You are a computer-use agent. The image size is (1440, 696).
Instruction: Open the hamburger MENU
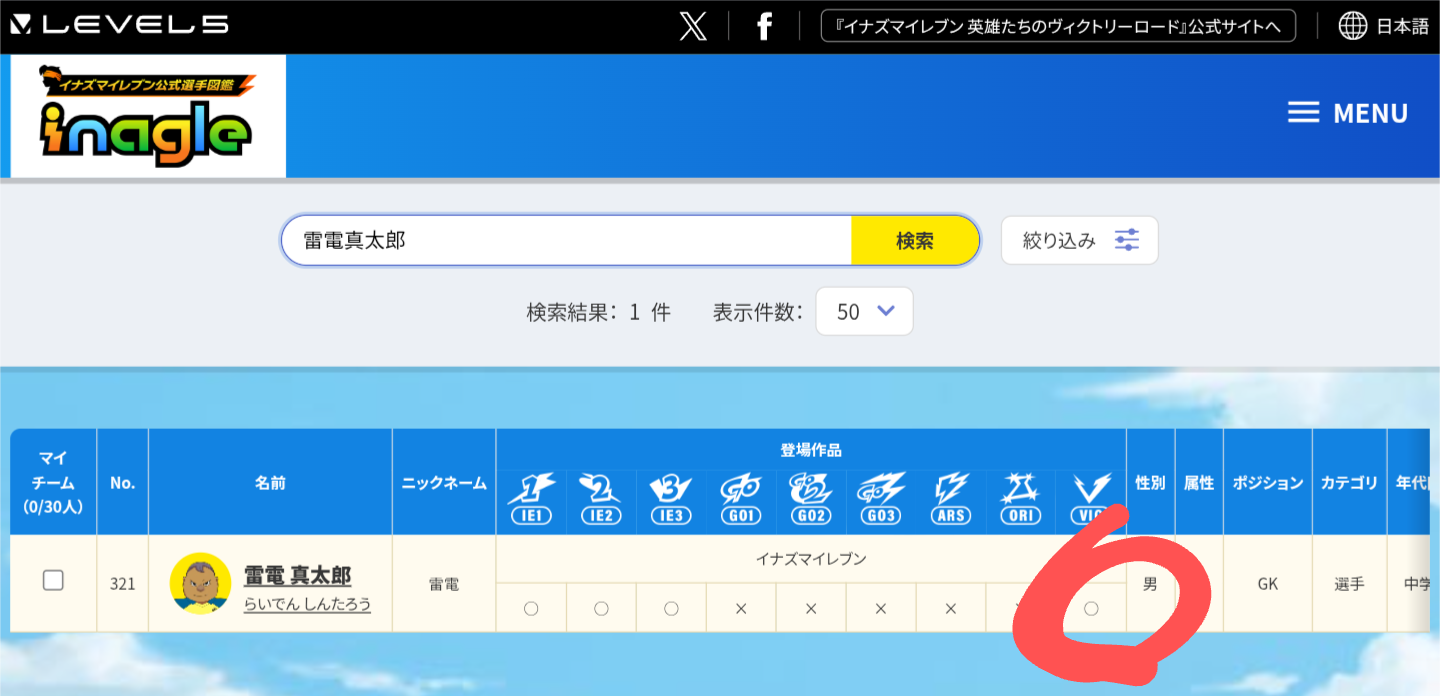[x=1347, y=113]
